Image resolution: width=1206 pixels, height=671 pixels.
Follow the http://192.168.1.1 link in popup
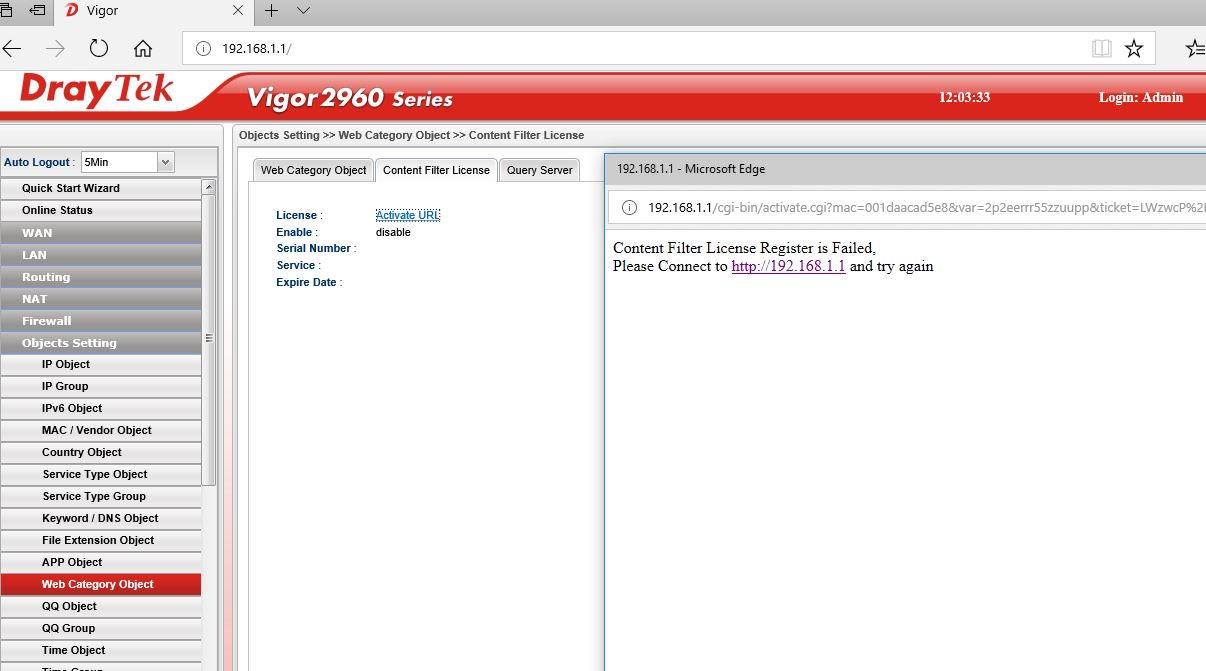[788, 266]
